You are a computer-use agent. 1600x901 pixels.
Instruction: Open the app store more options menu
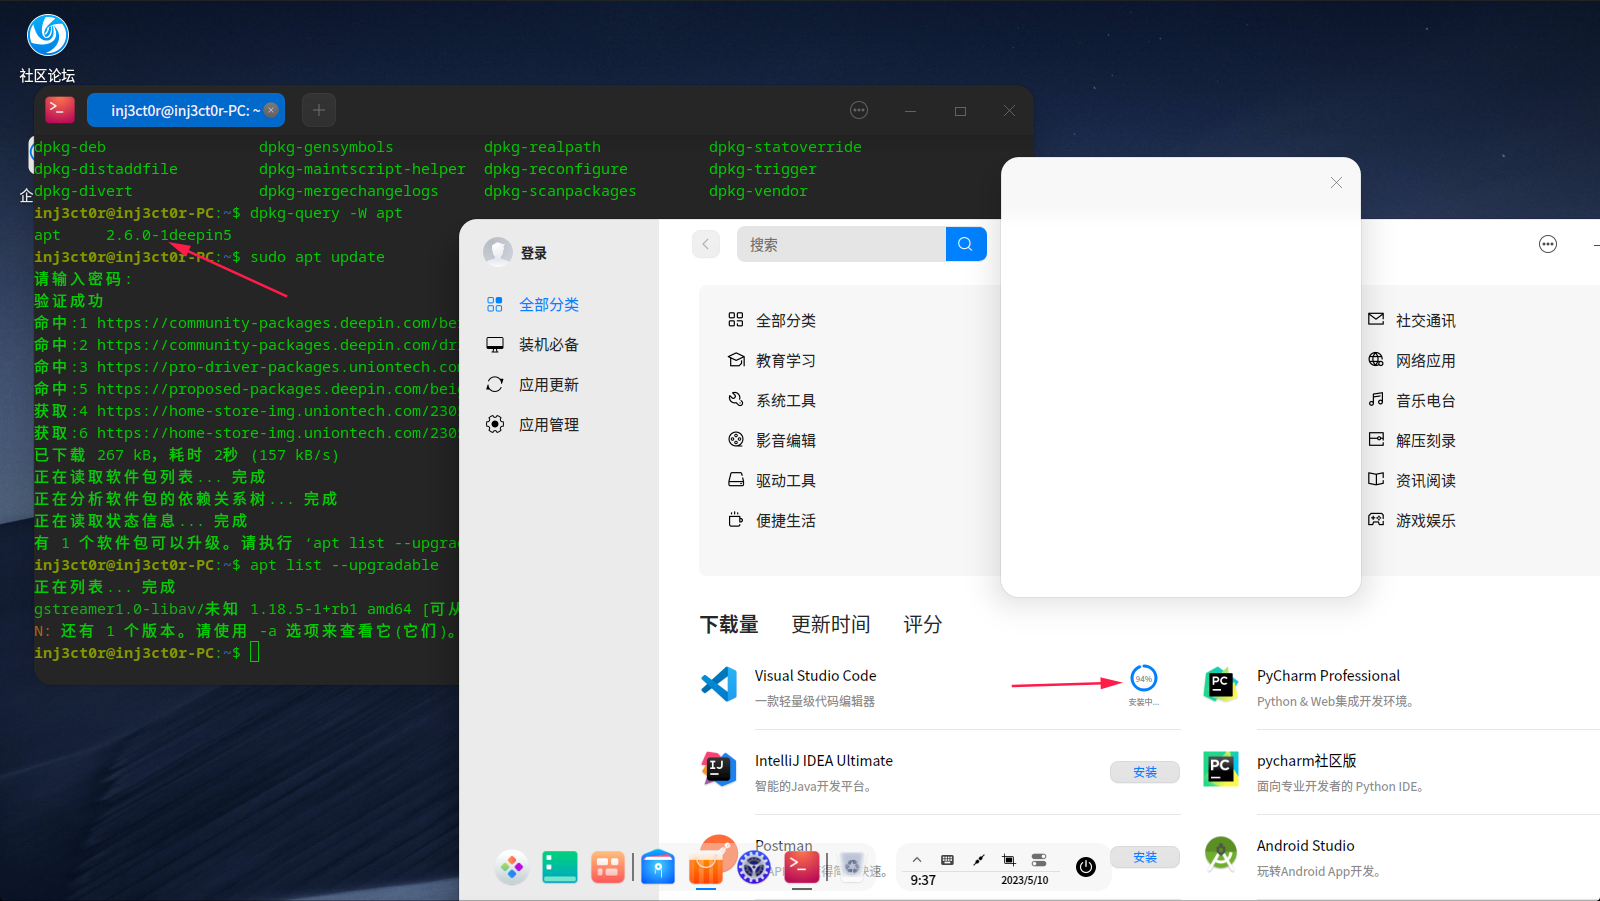(1547, 243)
